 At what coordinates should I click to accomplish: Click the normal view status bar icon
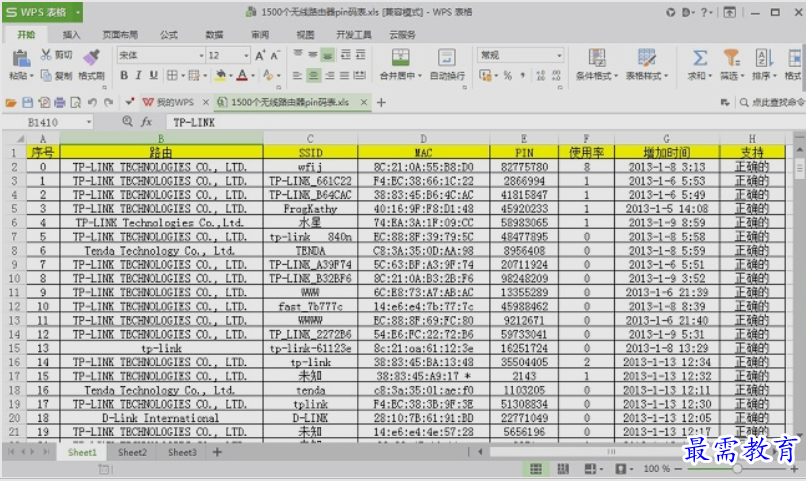(536, 469)
